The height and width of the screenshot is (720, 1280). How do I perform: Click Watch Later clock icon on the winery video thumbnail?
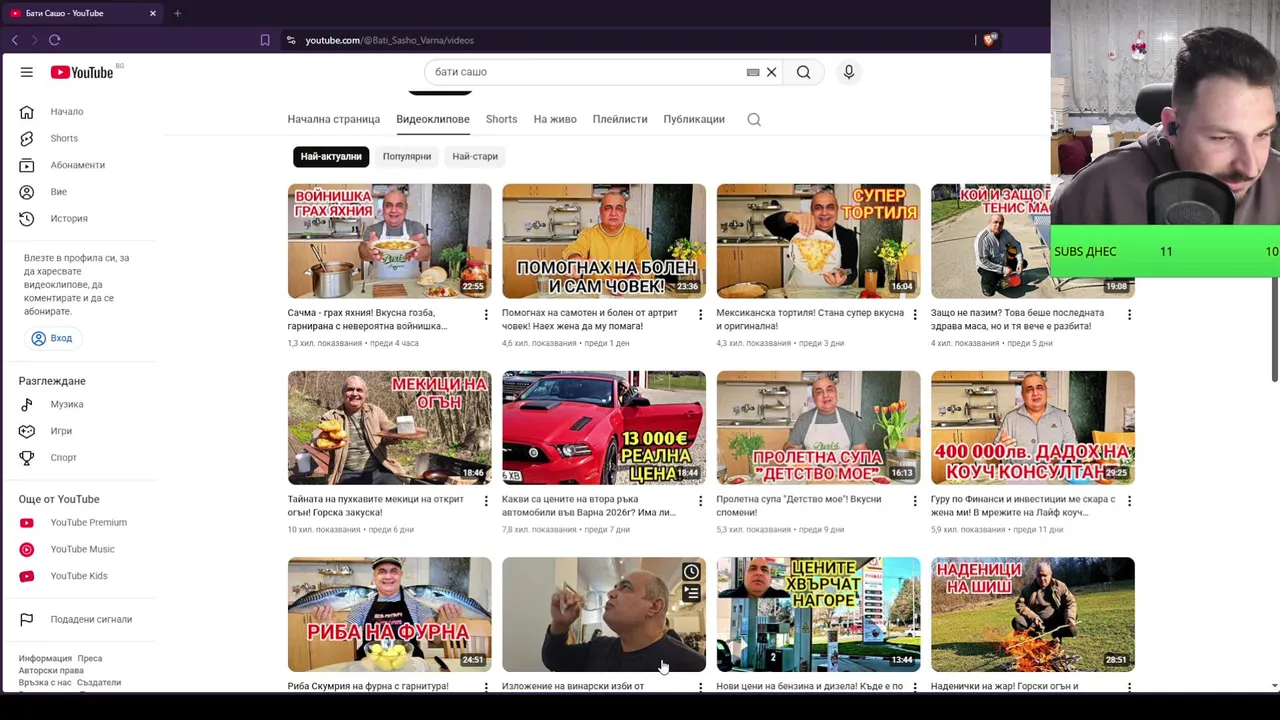click(691, 572)
